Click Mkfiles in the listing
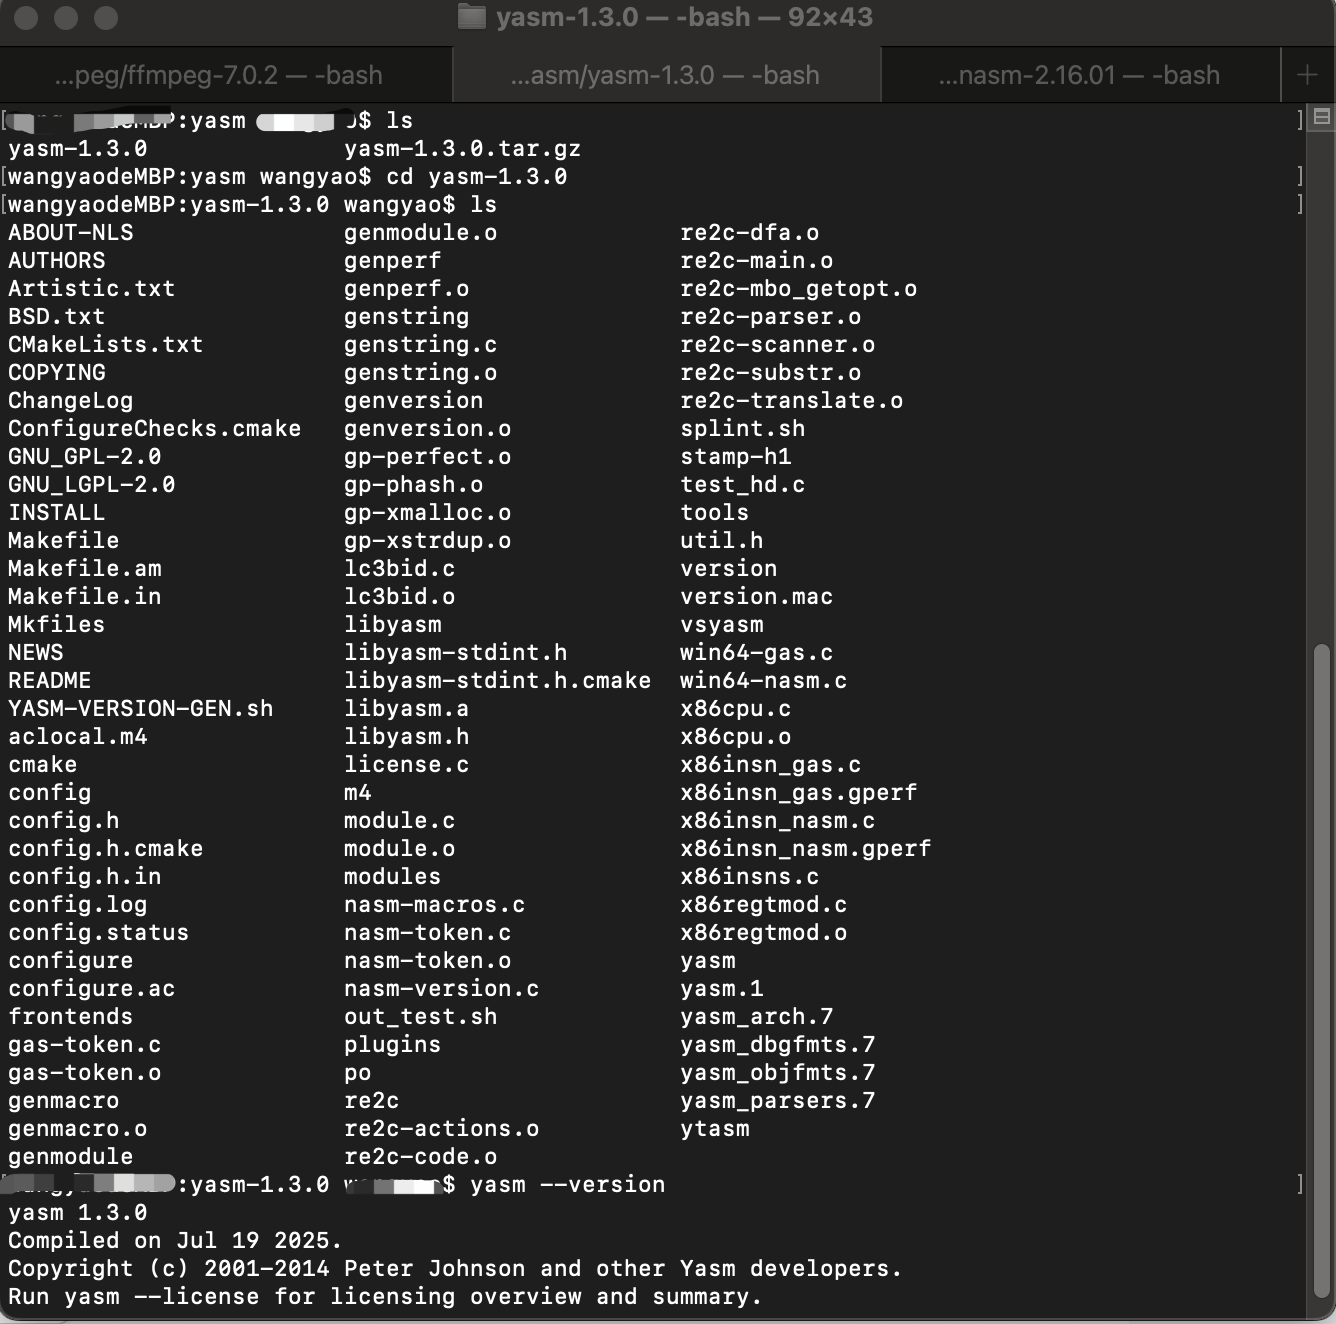This screenshot has width=1336, height=1324. 57,624
